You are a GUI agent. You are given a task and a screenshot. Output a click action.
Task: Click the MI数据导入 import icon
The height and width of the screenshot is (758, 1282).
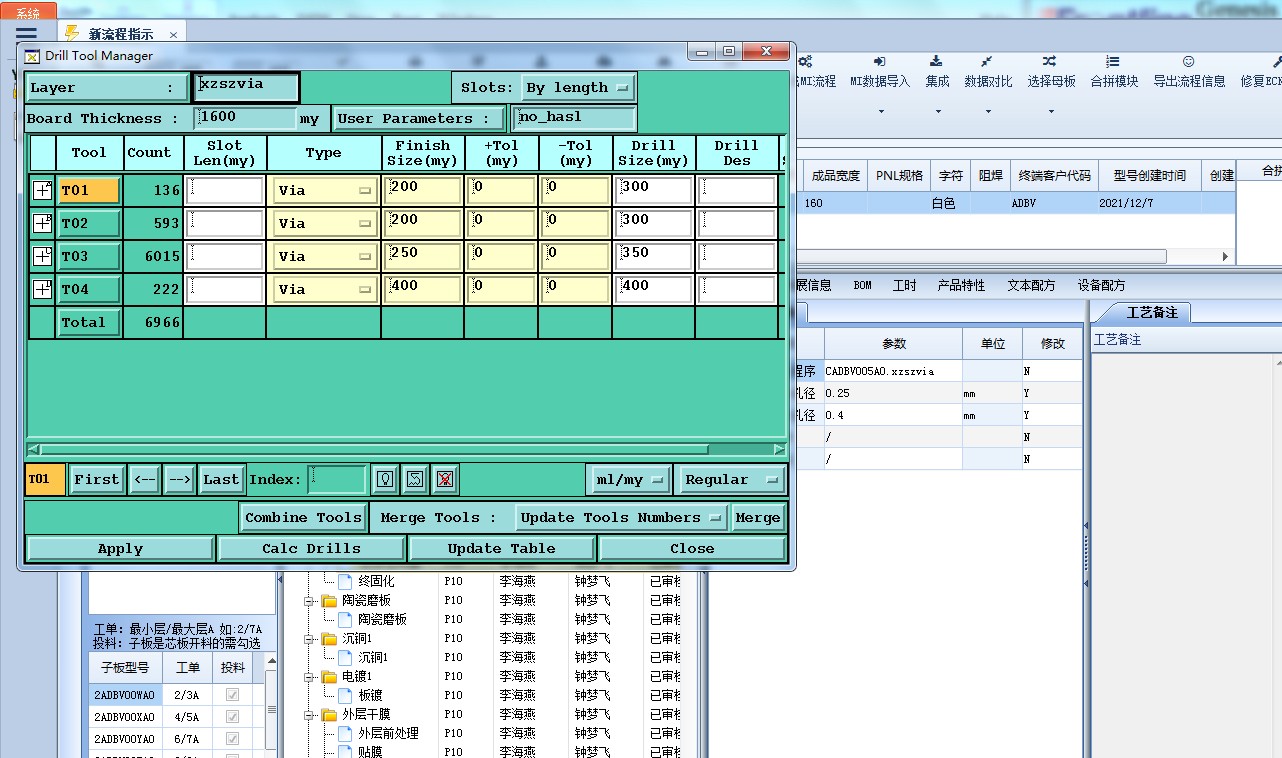[880, 61]
